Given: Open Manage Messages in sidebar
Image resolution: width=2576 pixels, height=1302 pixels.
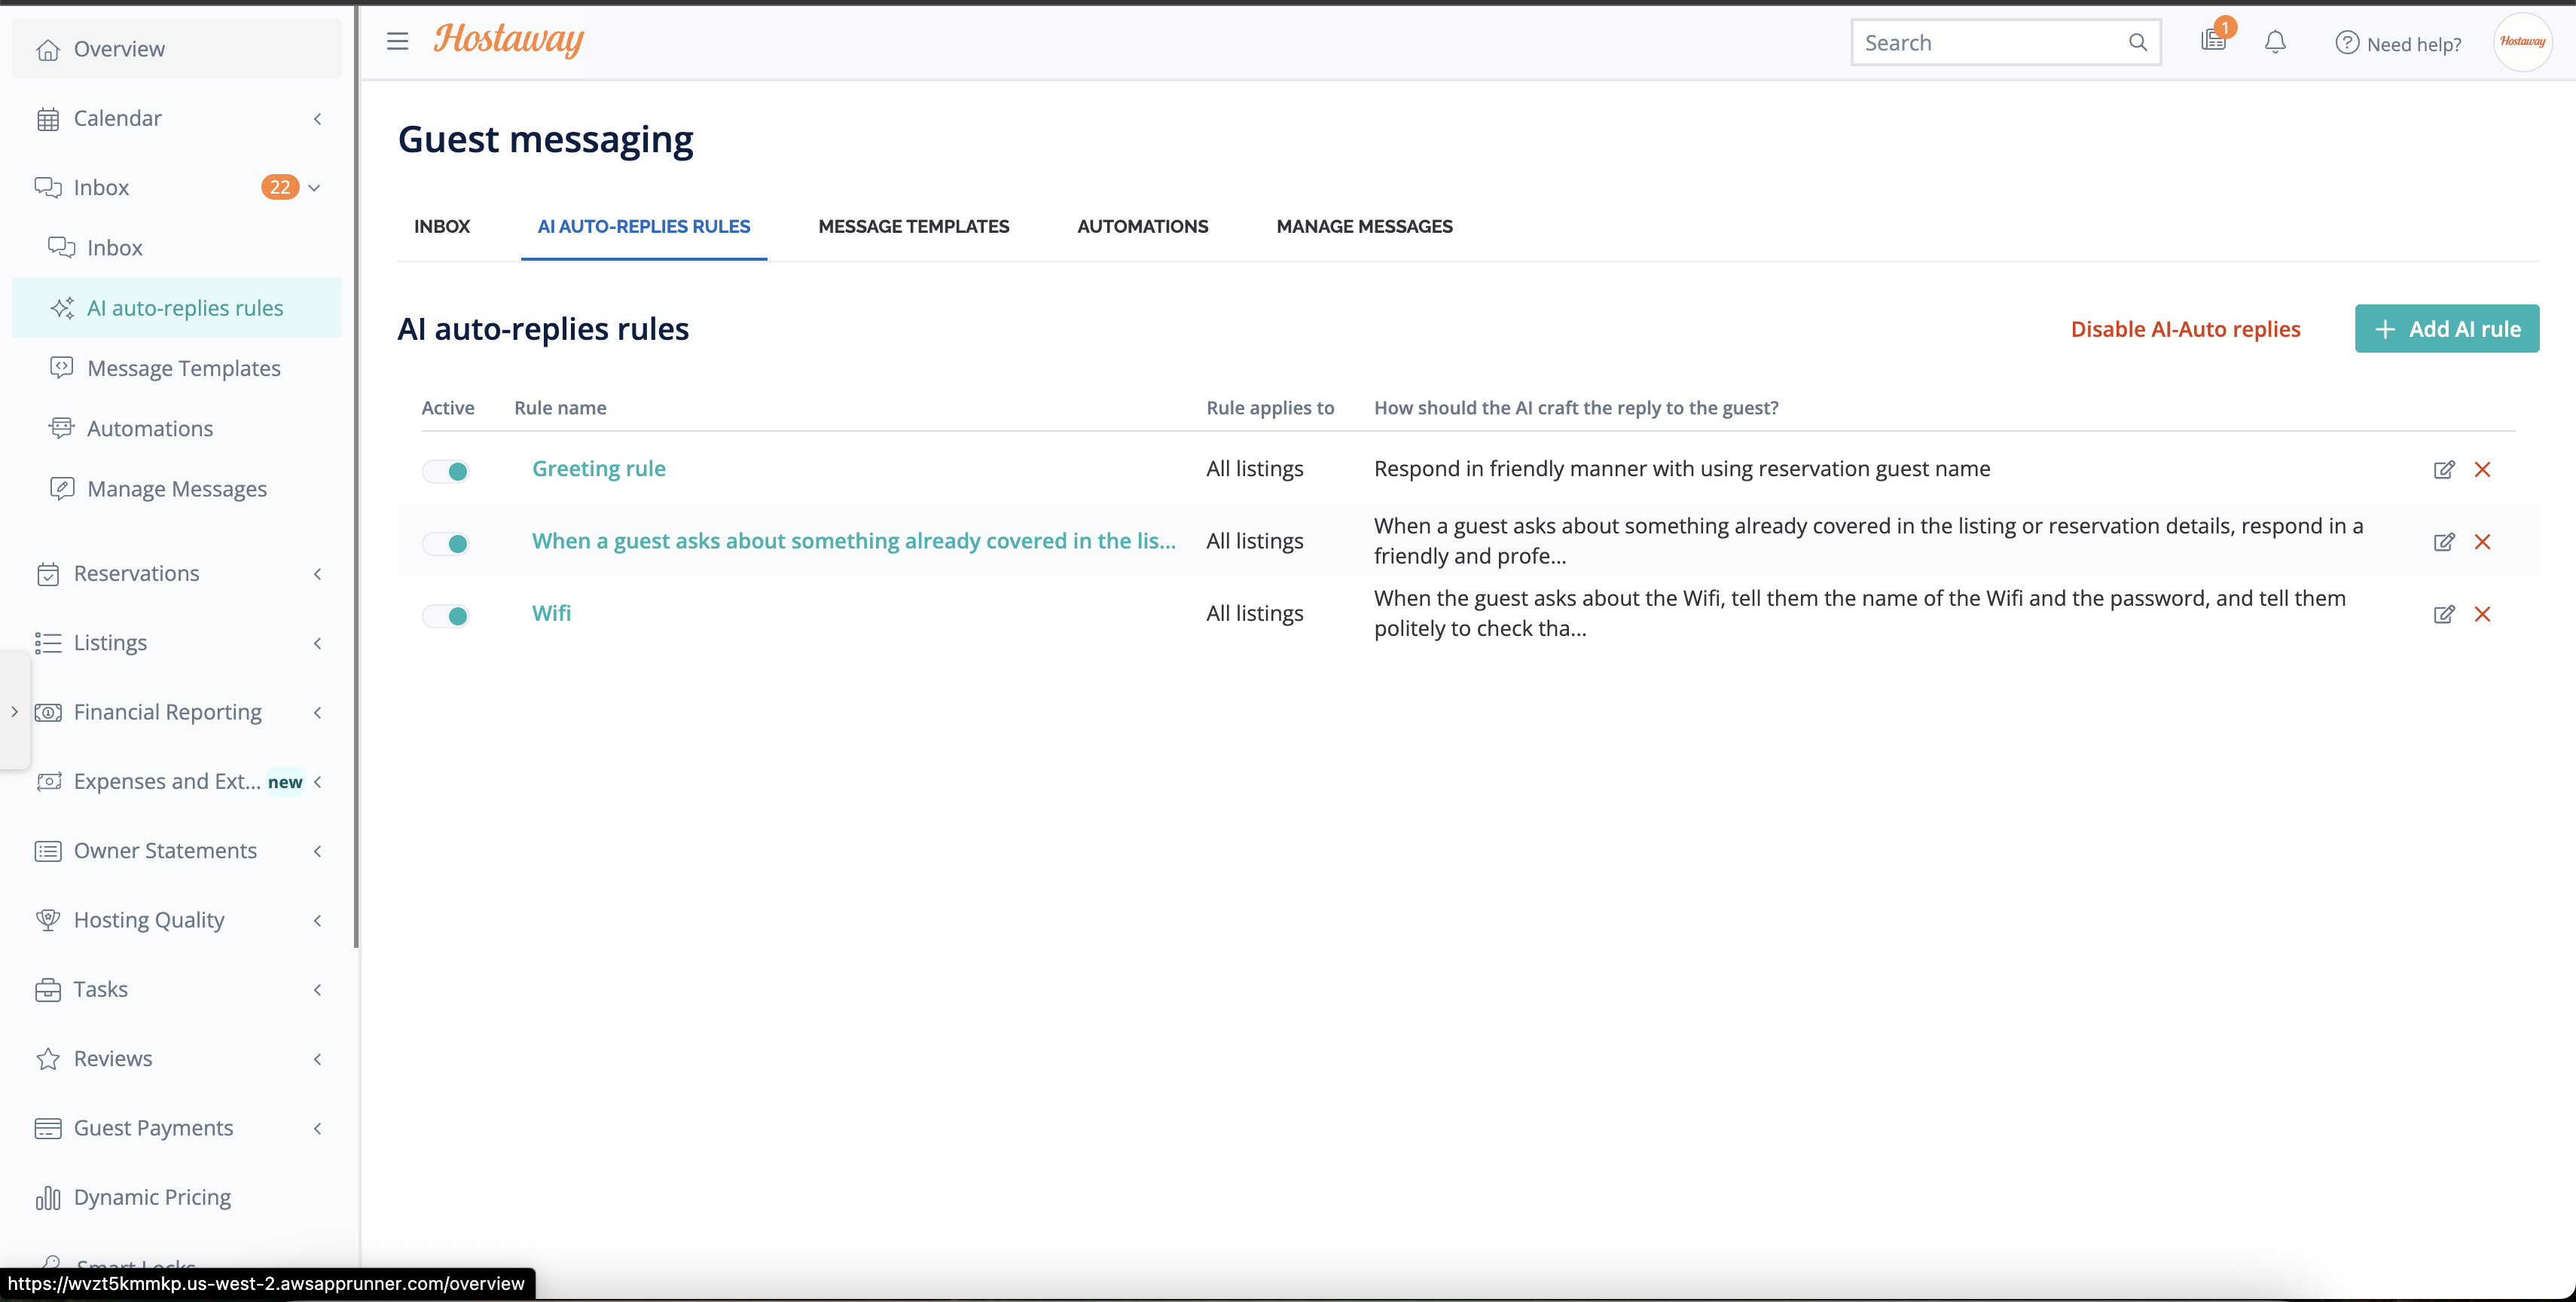Looking at the screenshot, I should point(177,489).
